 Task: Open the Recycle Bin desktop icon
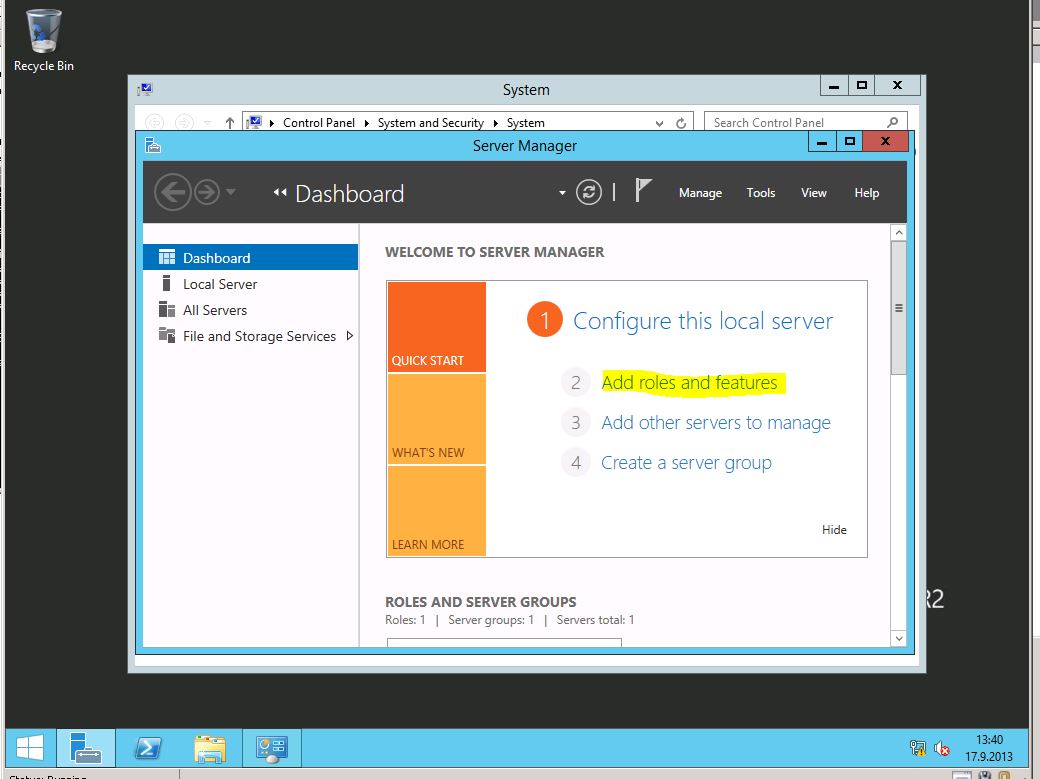click(44, 40)
